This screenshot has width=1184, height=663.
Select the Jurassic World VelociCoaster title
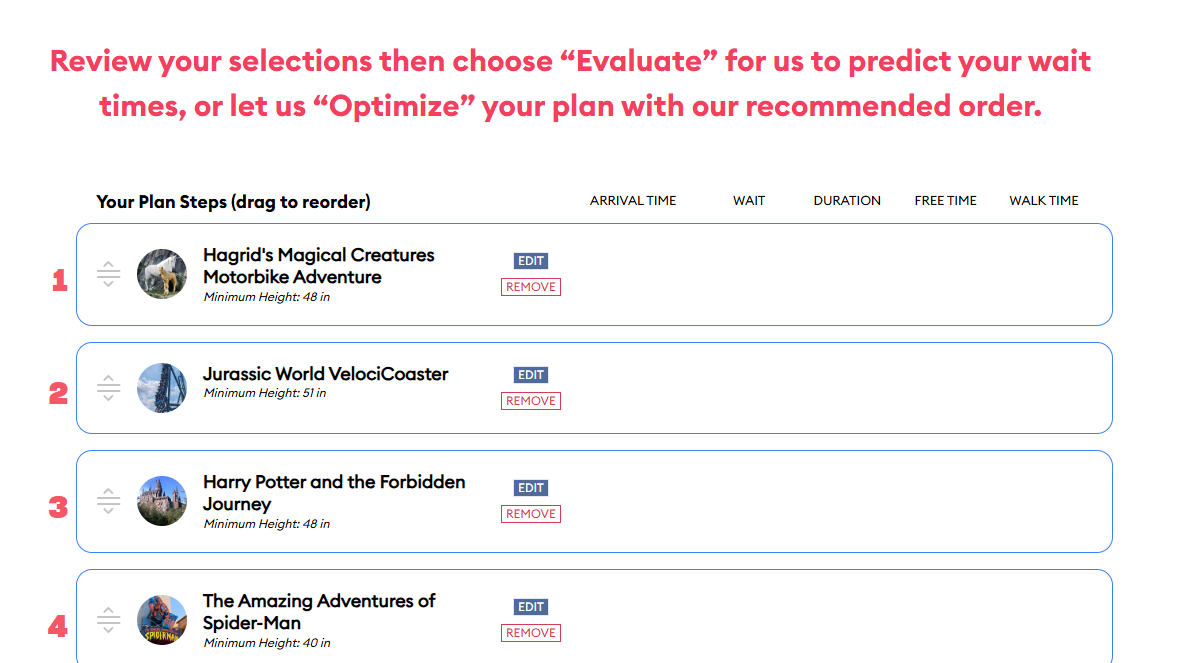pos(325,374)
